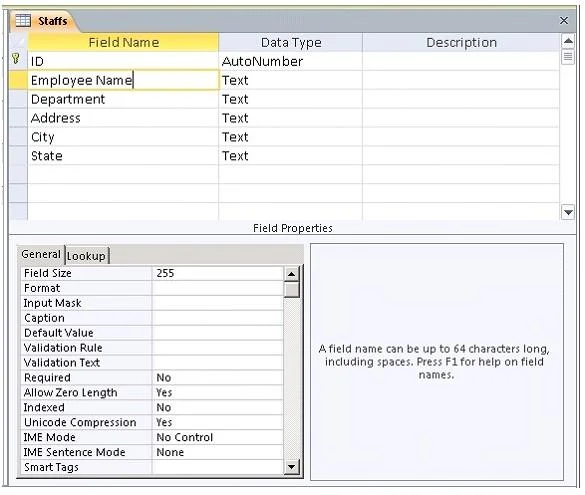This screenshot has width=585, height=495.
Task: Click the Field Size value 255
Action: click(218, 273)
